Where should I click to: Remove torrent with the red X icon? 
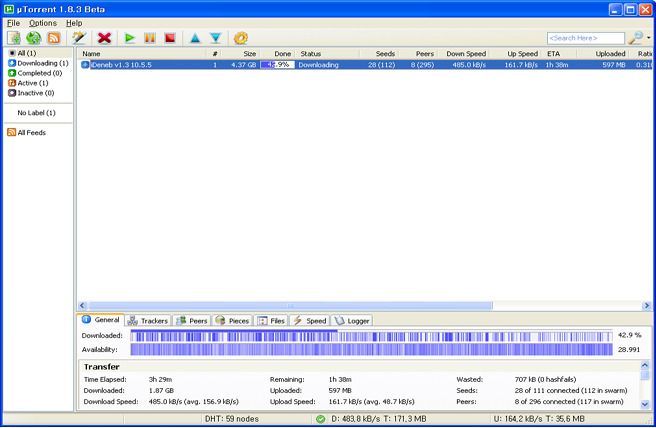coord(104,38)
